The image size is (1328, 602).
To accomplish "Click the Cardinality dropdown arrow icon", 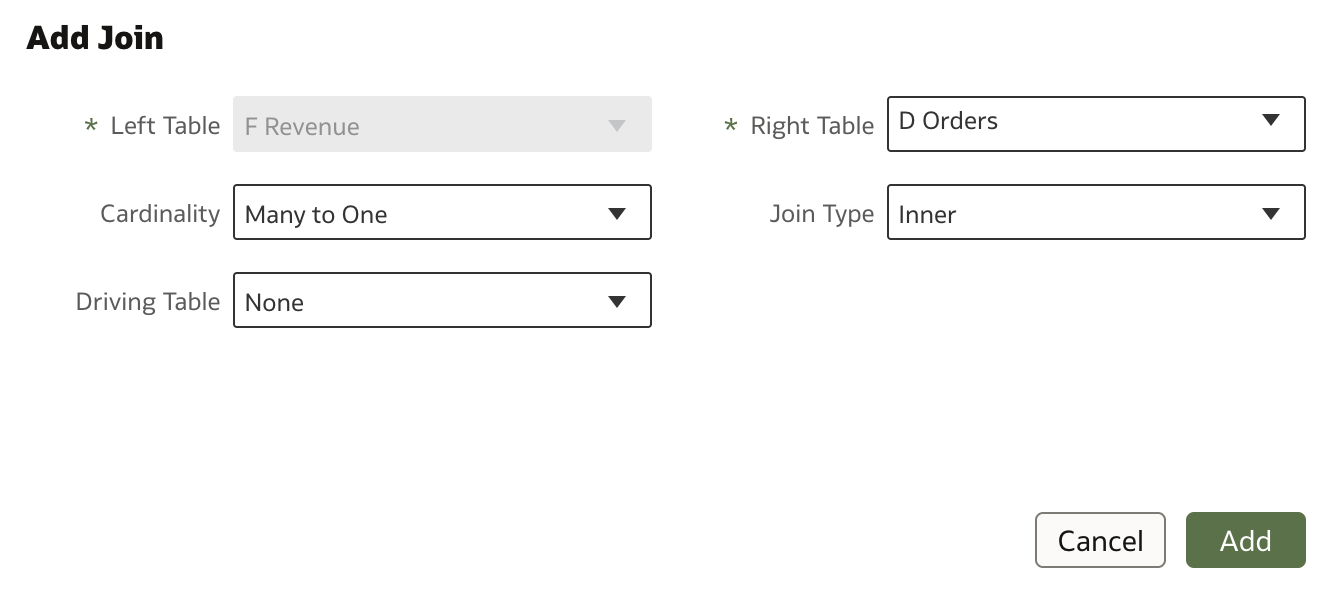I will [617, 214].
